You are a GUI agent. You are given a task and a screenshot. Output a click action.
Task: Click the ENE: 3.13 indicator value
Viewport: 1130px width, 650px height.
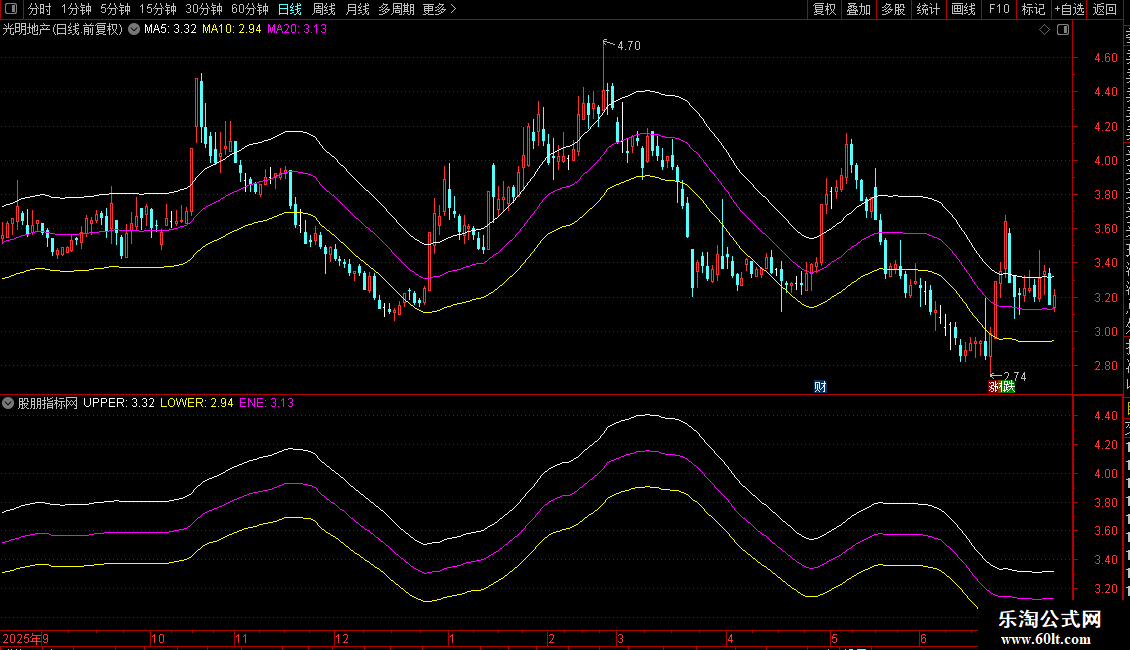pos(267,403)
